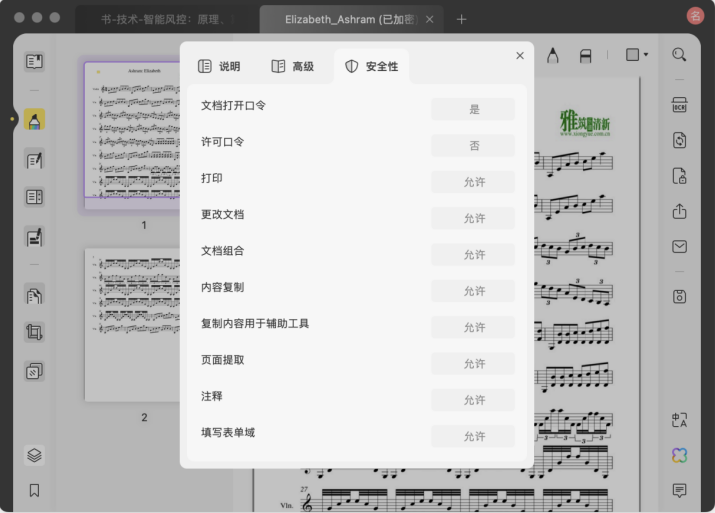This screenshot has width=715, height=513.
Task: Run OCR recognition from right sidebar
Action: point(679,105)
